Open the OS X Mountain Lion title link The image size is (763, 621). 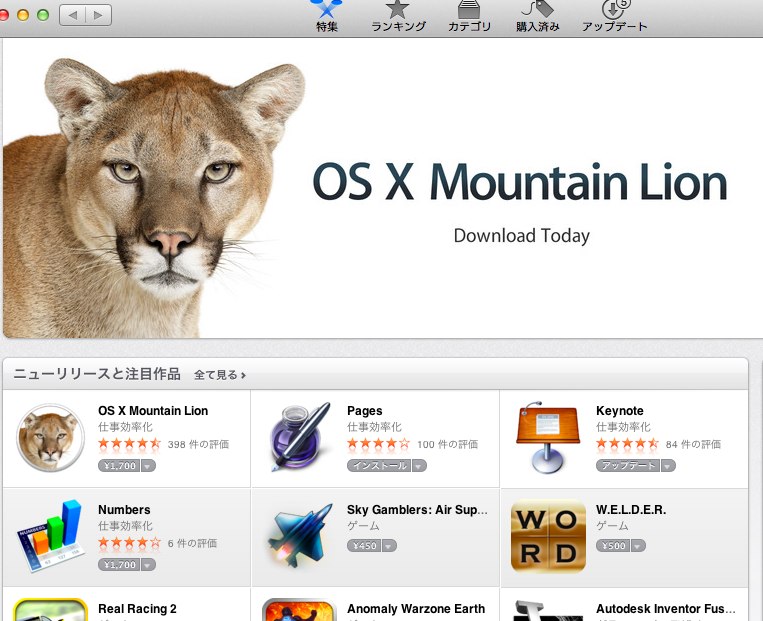tap(153, 411)
